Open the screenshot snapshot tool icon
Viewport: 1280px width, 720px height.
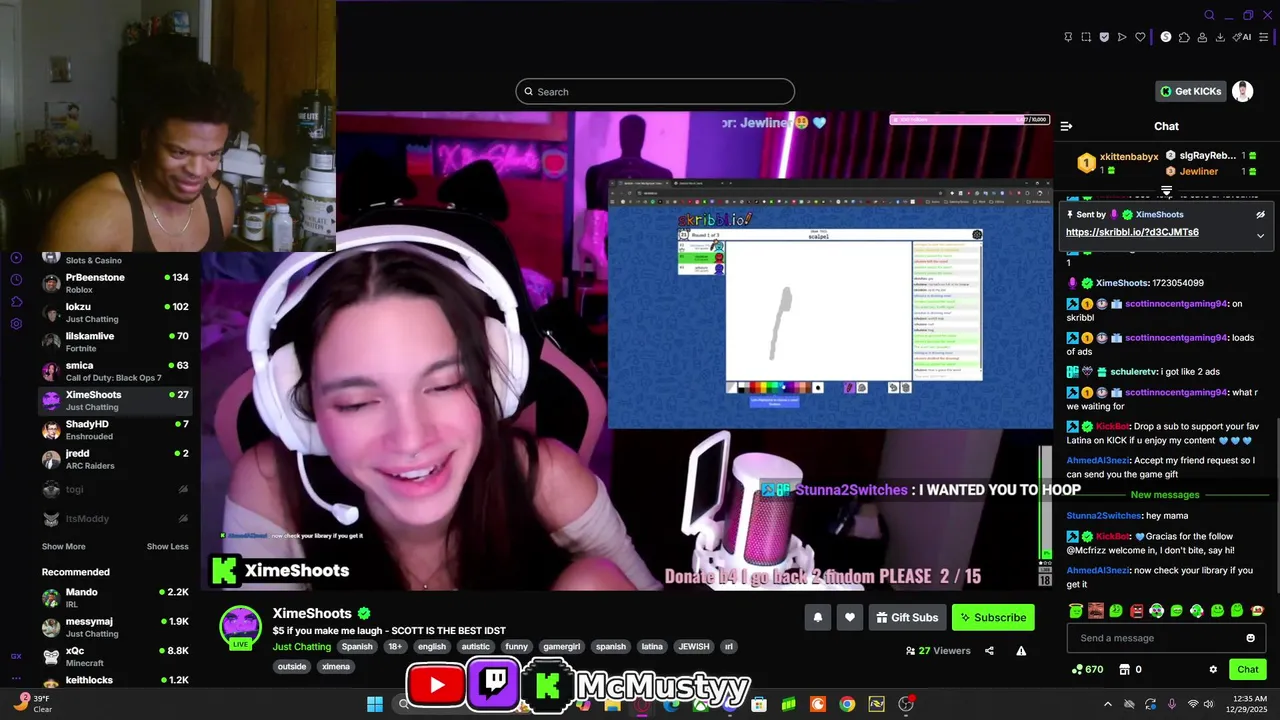coord(1086,37)
